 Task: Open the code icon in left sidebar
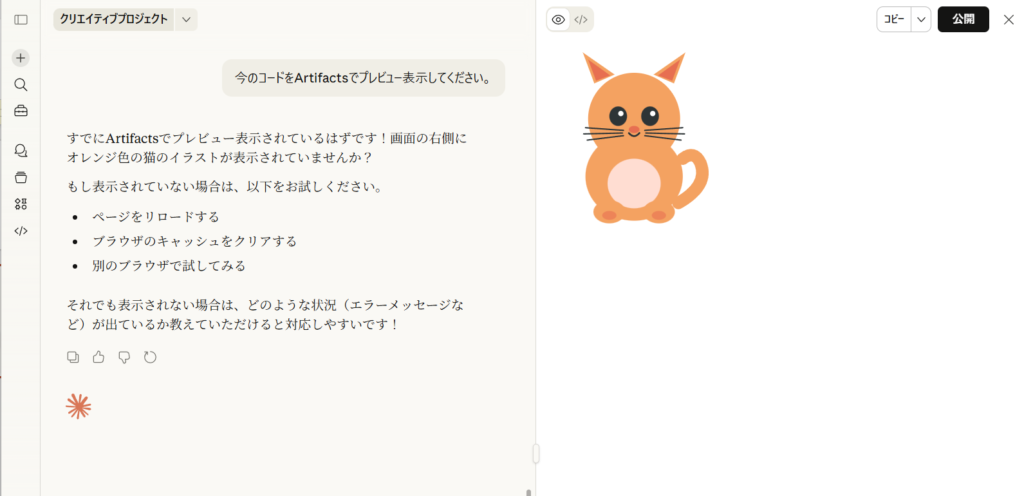coord(21,230)
